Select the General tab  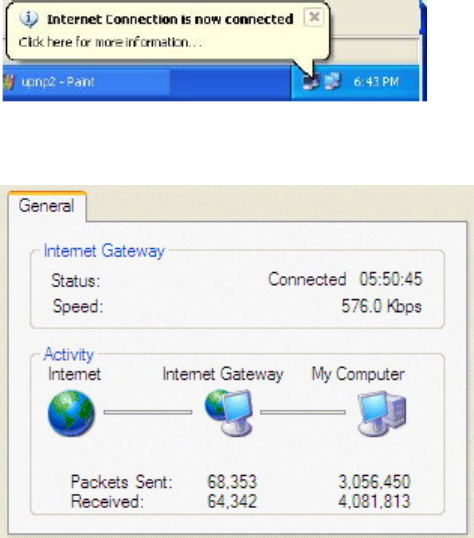point(47,206)
